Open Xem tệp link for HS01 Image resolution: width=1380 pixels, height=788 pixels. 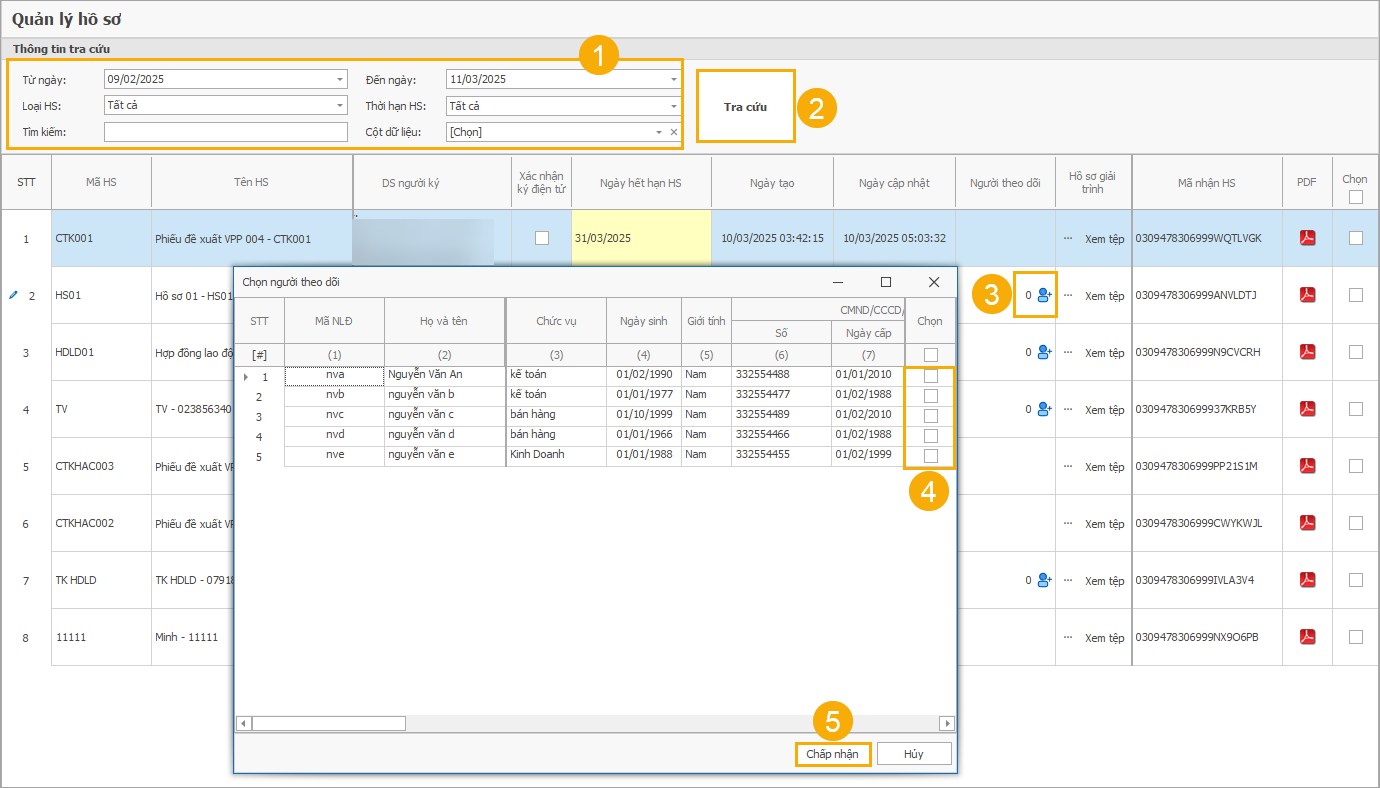coord(1105,296)
